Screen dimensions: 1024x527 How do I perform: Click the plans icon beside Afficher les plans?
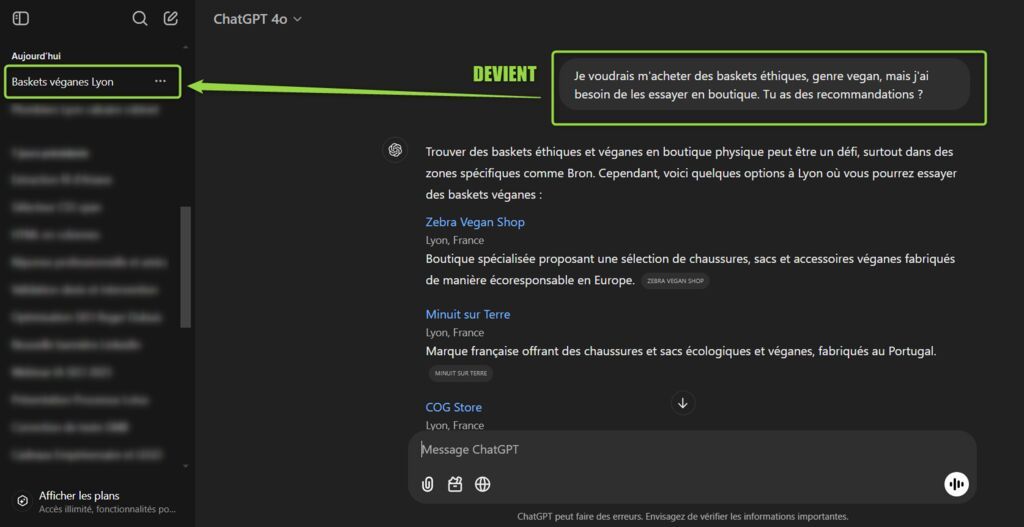23,501
